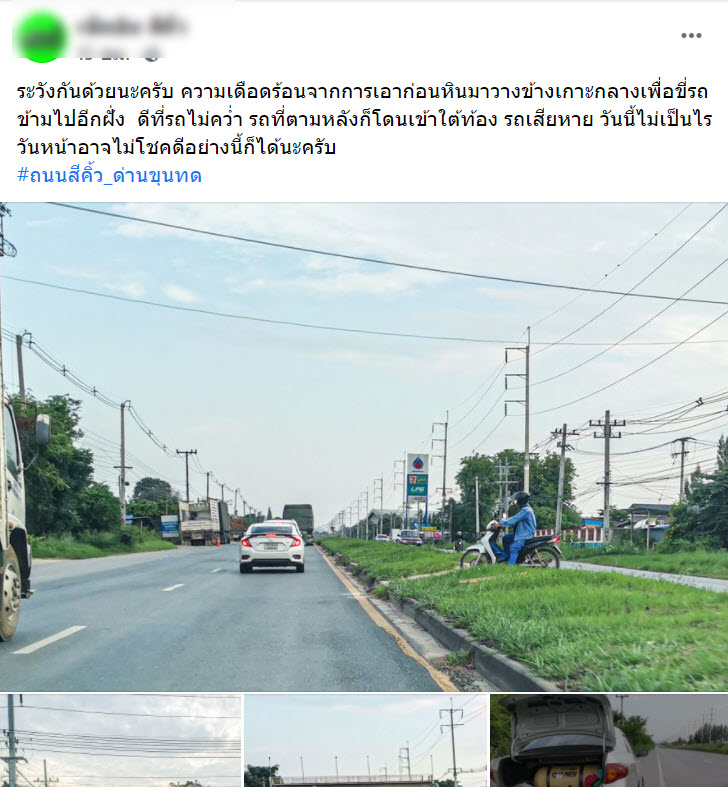Click the blue roadside sign near parked truck

pos(170,526)
